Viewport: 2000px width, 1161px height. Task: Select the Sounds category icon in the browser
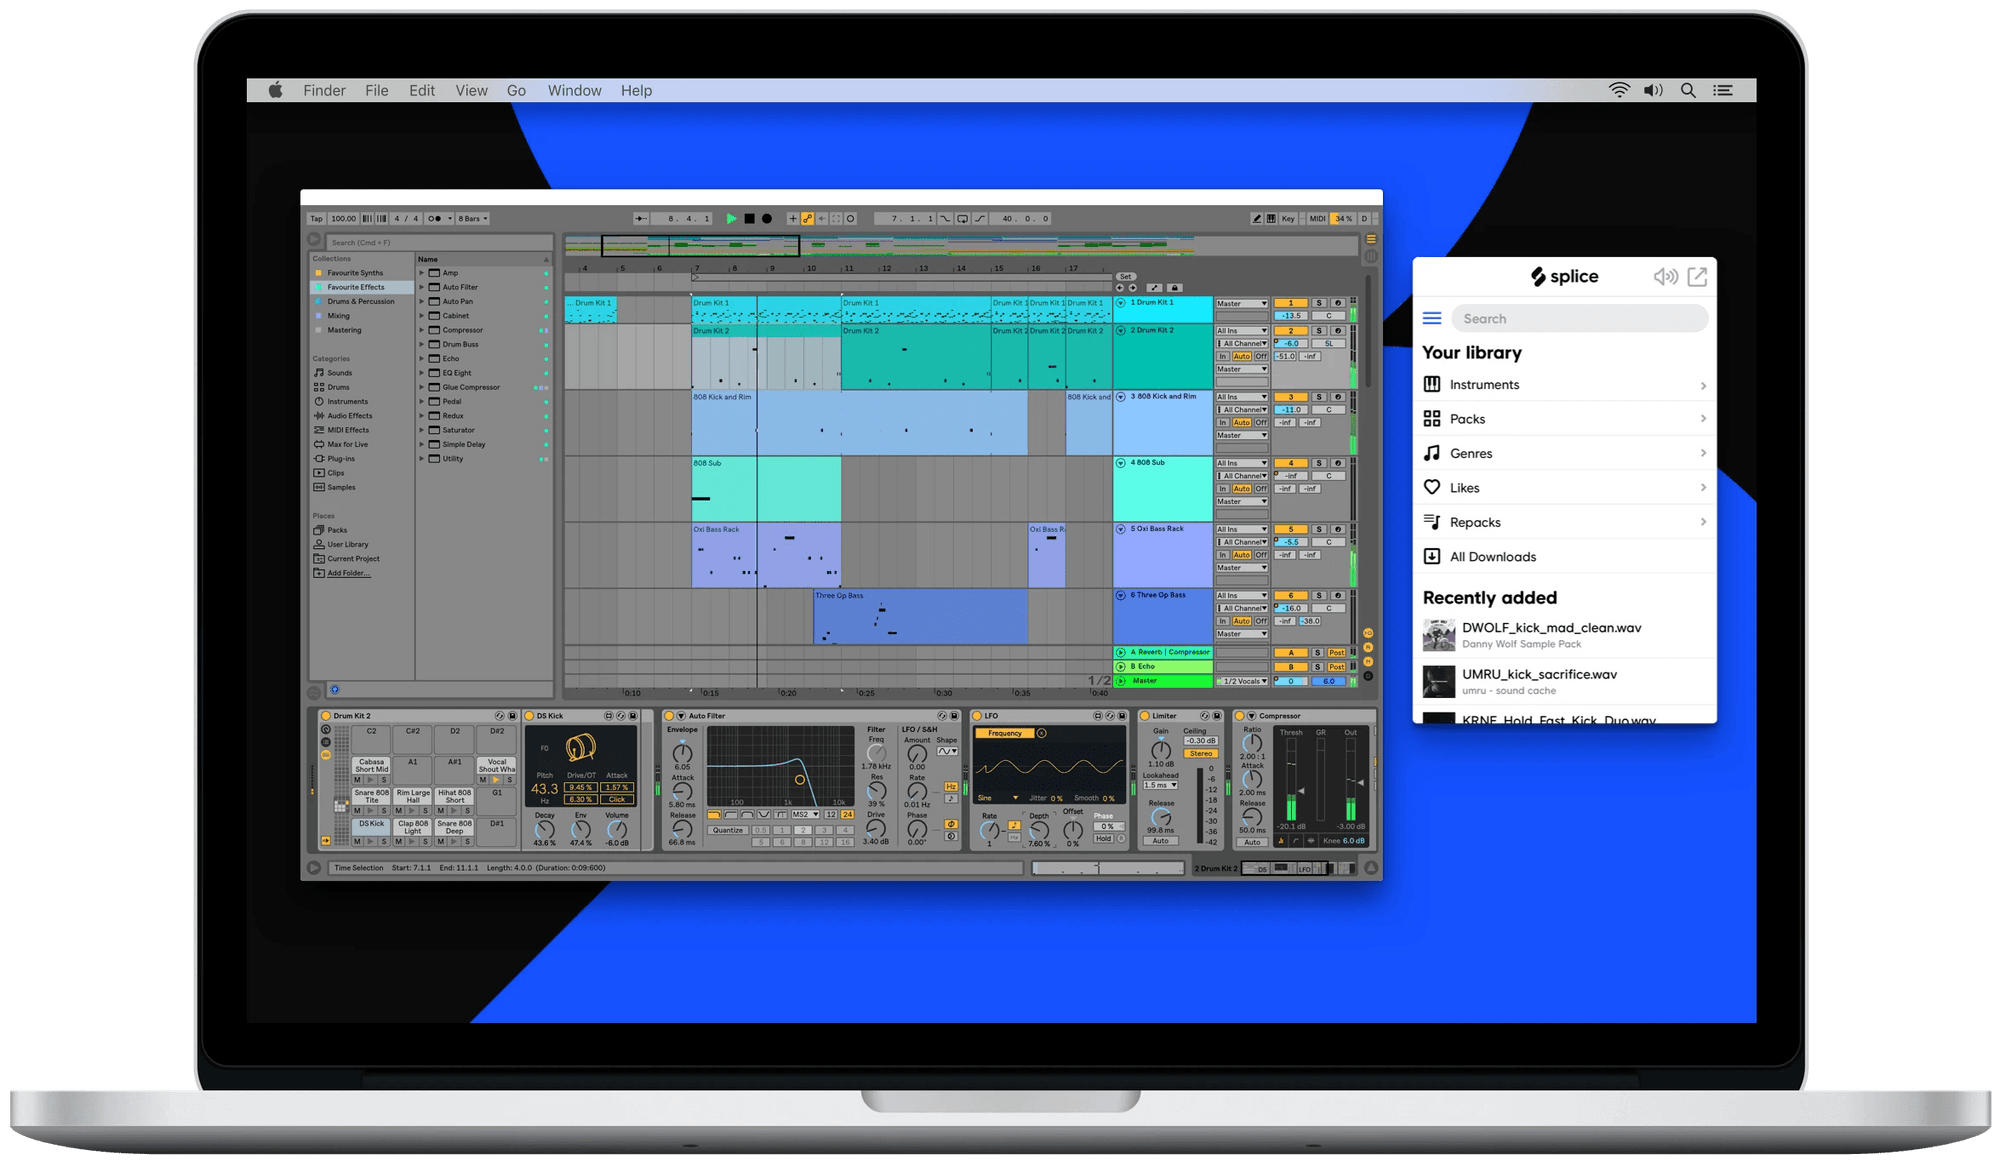point(319,373)
